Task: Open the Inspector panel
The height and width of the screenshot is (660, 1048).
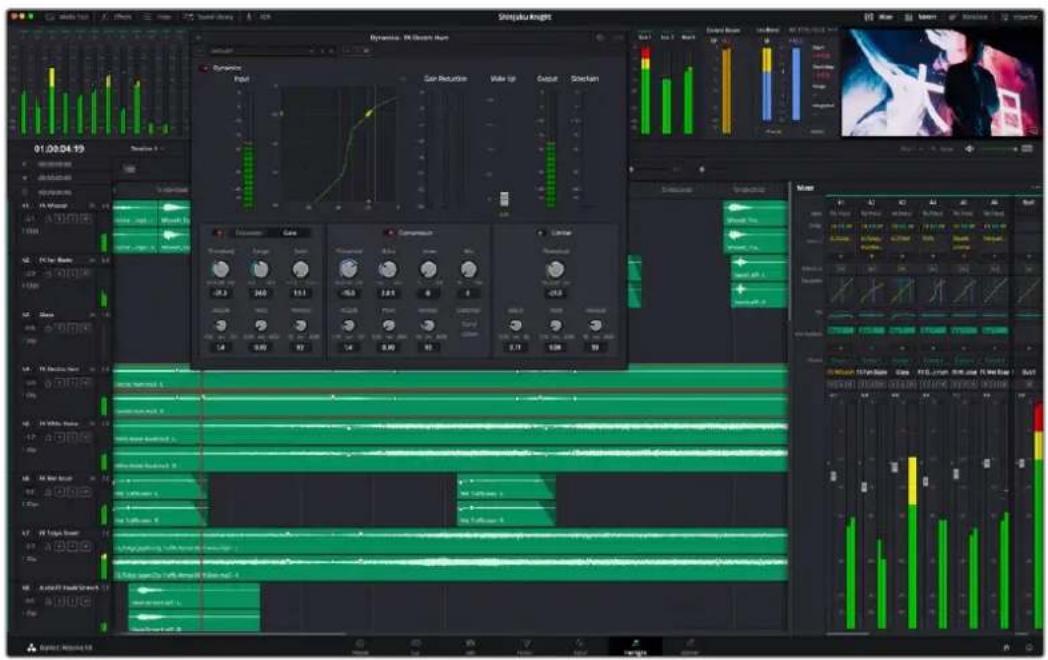Action: pos(1019,17)
